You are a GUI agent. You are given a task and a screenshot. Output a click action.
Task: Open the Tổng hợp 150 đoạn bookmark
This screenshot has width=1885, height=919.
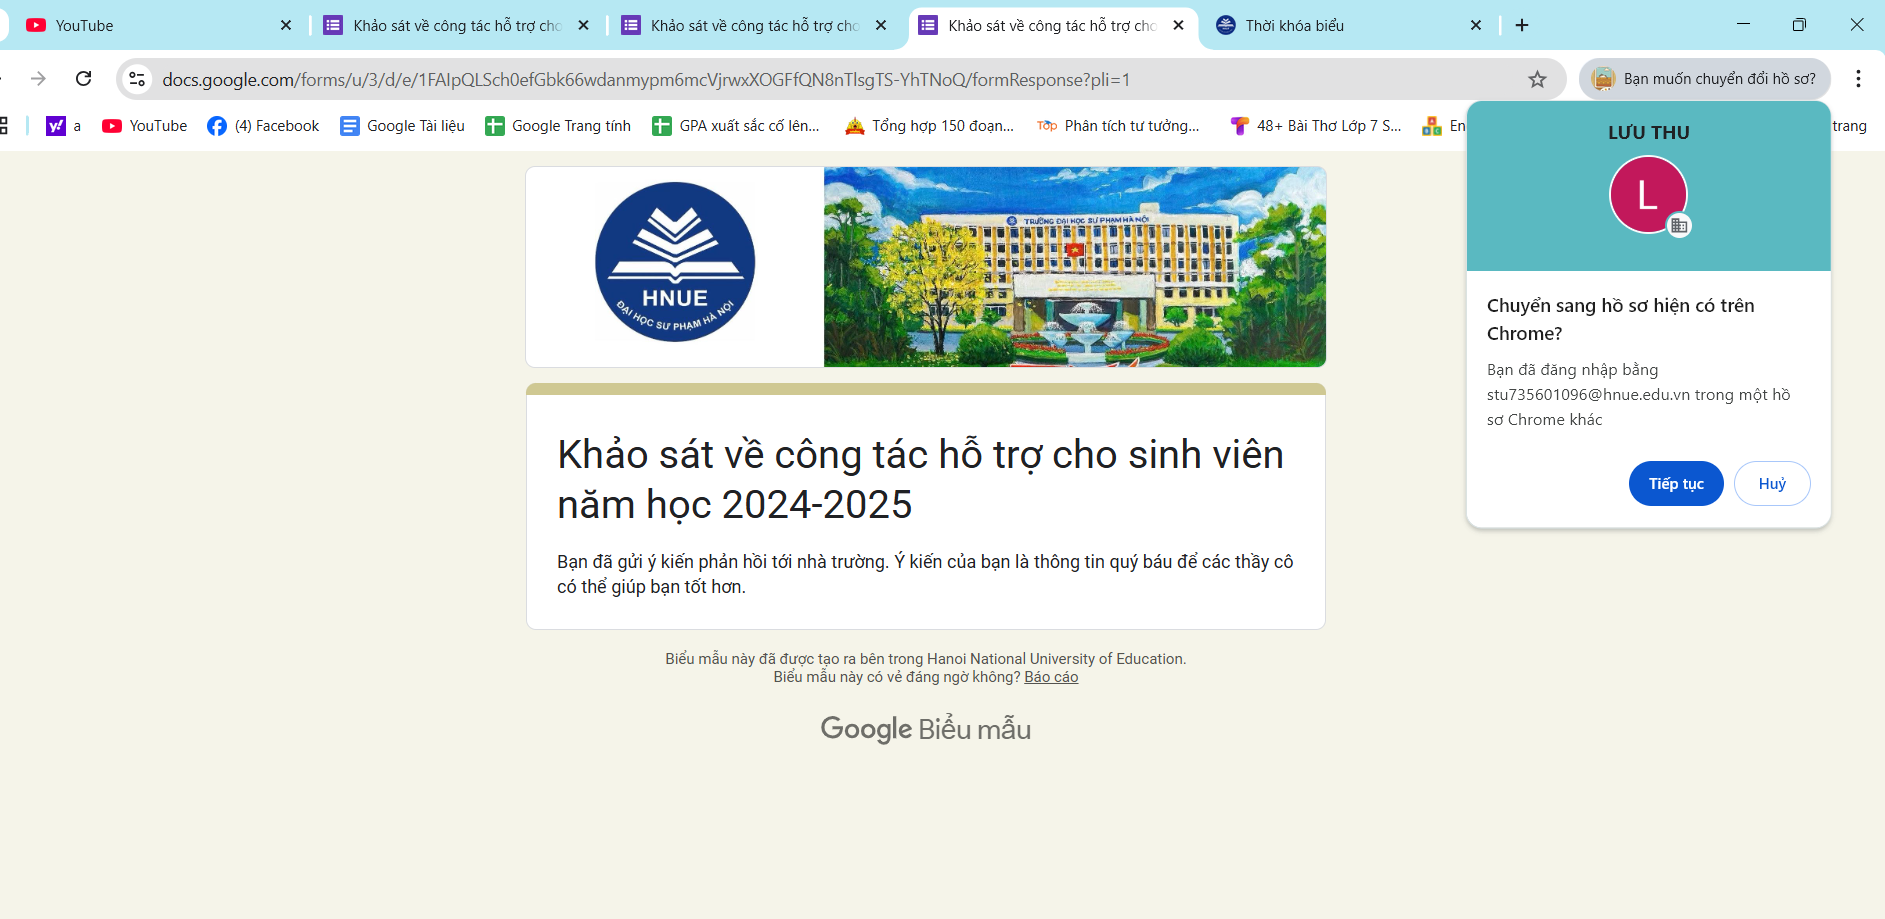click(x=930, y=126)
